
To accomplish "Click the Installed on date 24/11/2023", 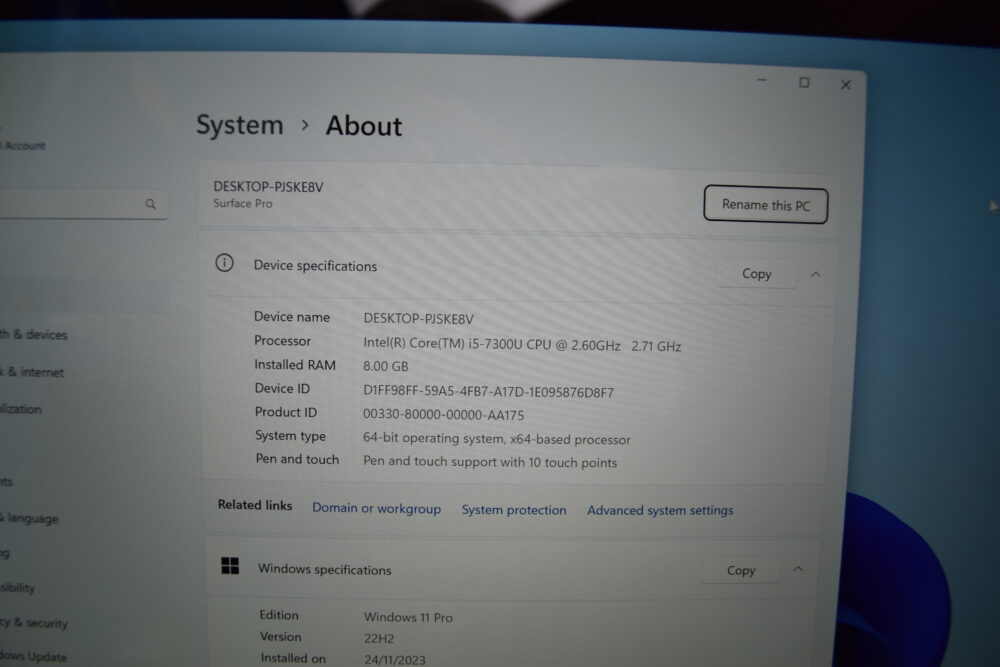I will (395, 659).
